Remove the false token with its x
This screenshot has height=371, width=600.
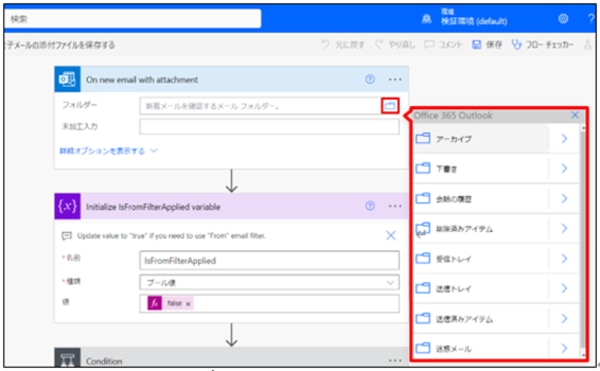tap(188, 304)
